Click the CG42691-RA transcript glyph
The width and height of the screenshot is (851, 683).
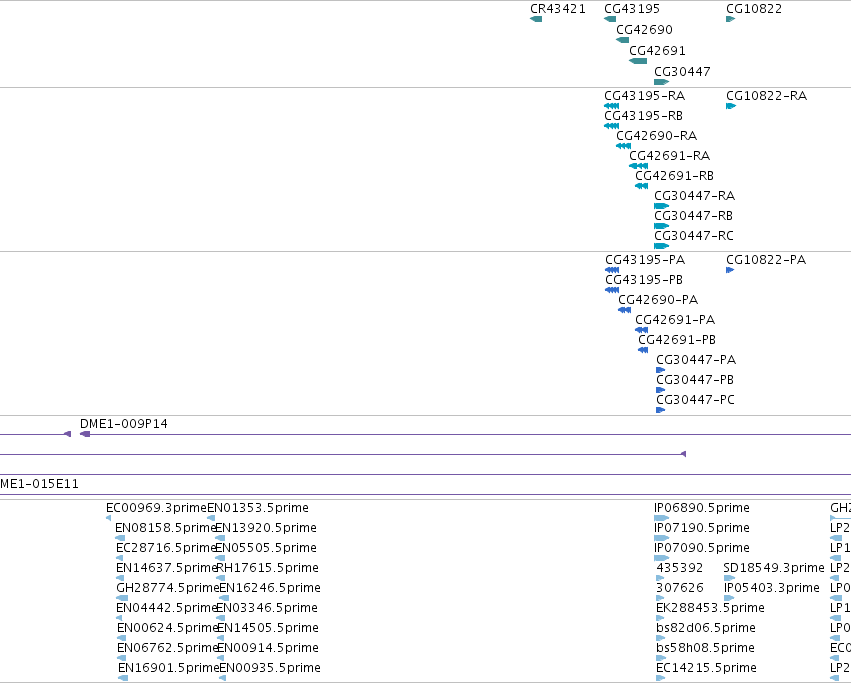pos(639,166)
